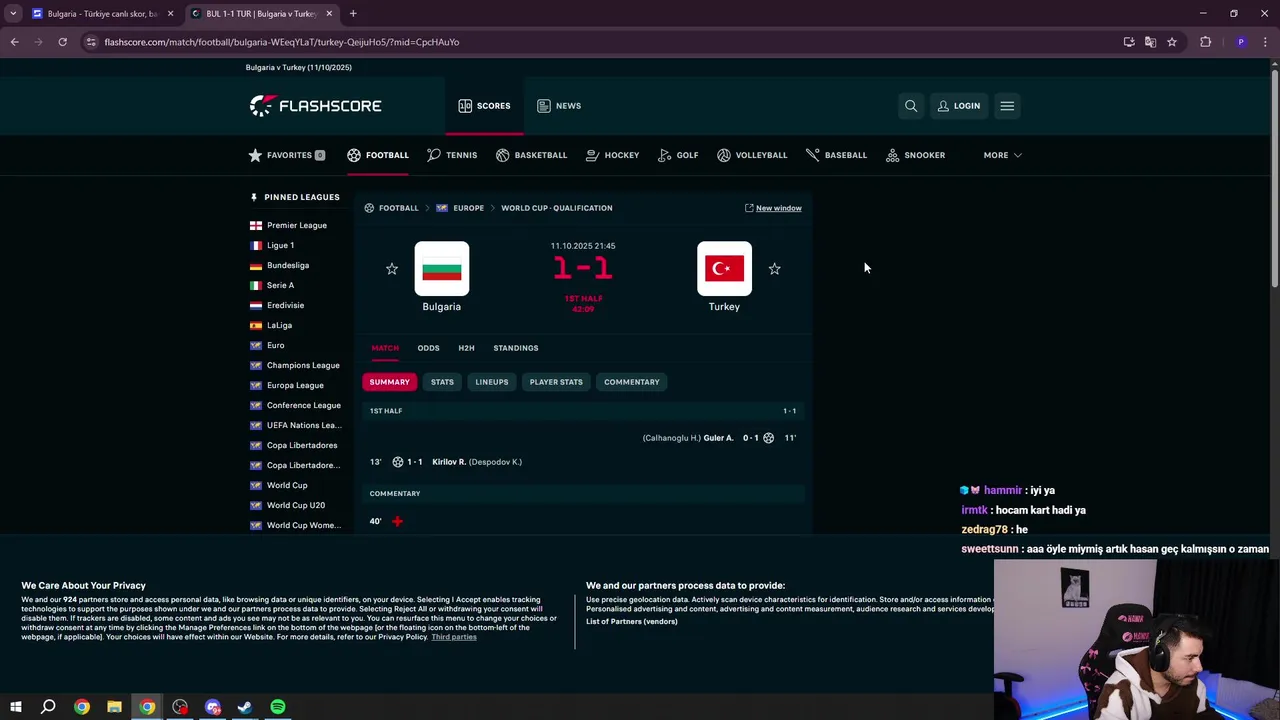Select the LINEUPS sub-tab
The width and height of the screenshot is (1280, 720).
point(491,382)
